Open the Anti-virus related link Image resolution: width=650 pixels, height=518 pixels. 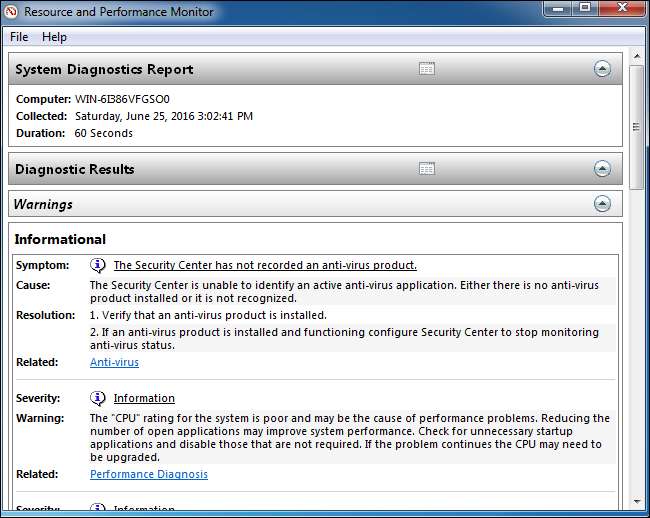pyautogui.click(x=114, y=362)
